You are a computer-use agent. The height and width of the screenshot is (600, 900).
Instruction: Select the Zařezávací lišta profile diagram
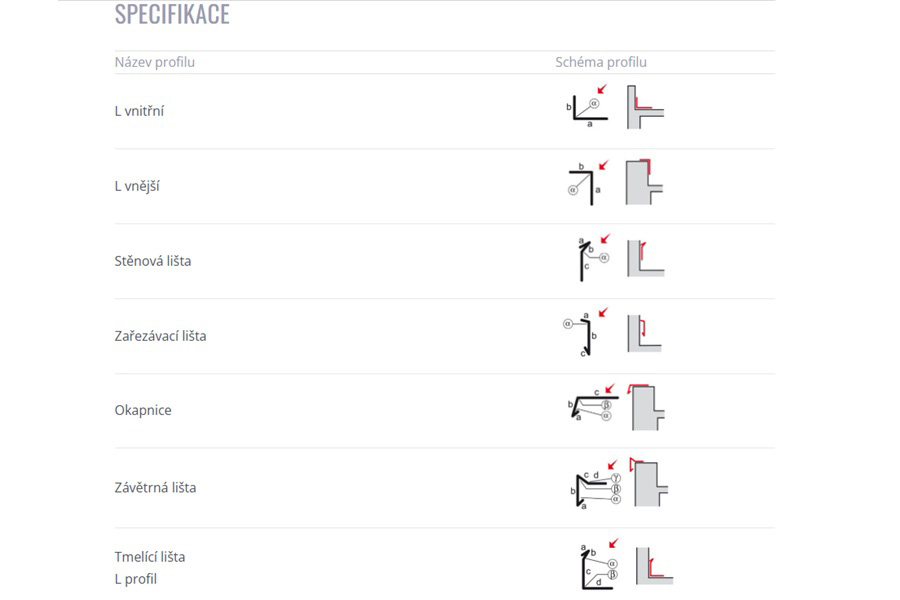point(585,332)
